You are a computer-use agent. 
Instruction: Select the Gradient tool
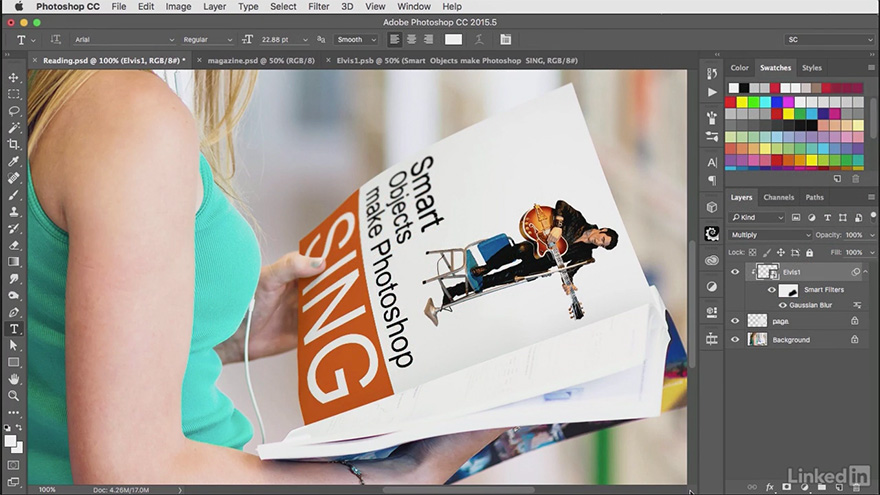(13, 262)
